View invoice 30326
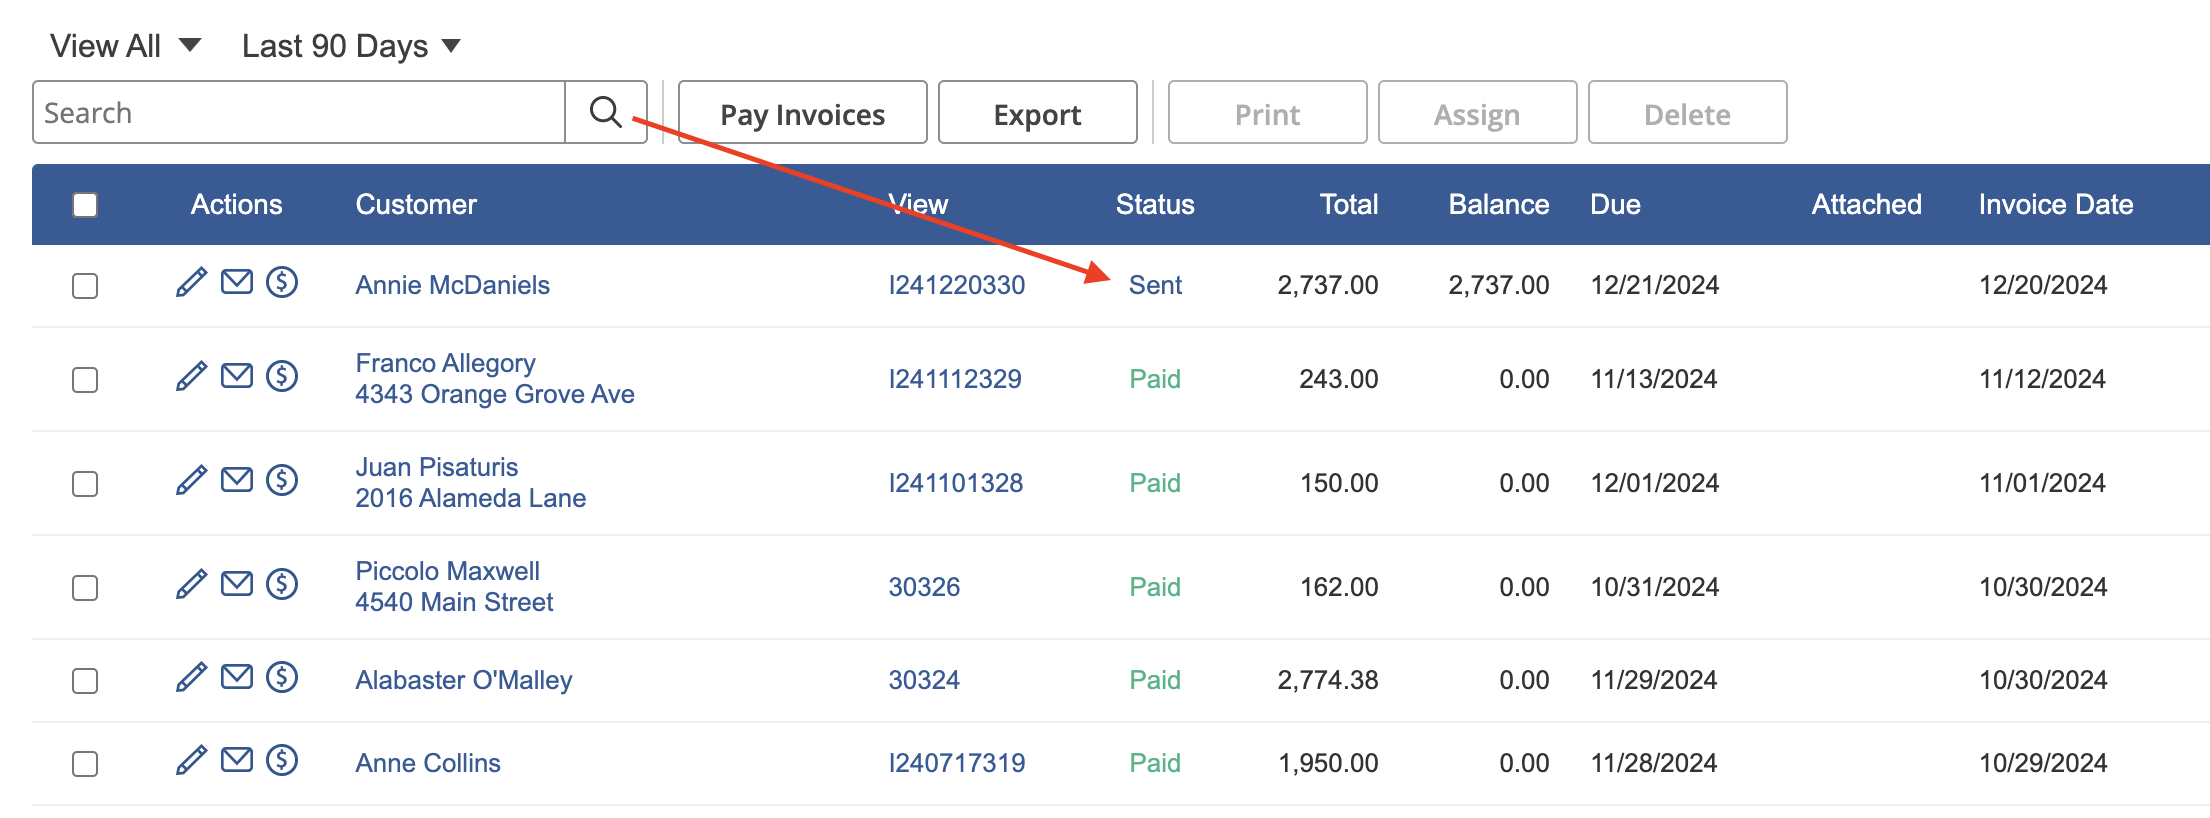2210x818 pixels. click(924, 587)
